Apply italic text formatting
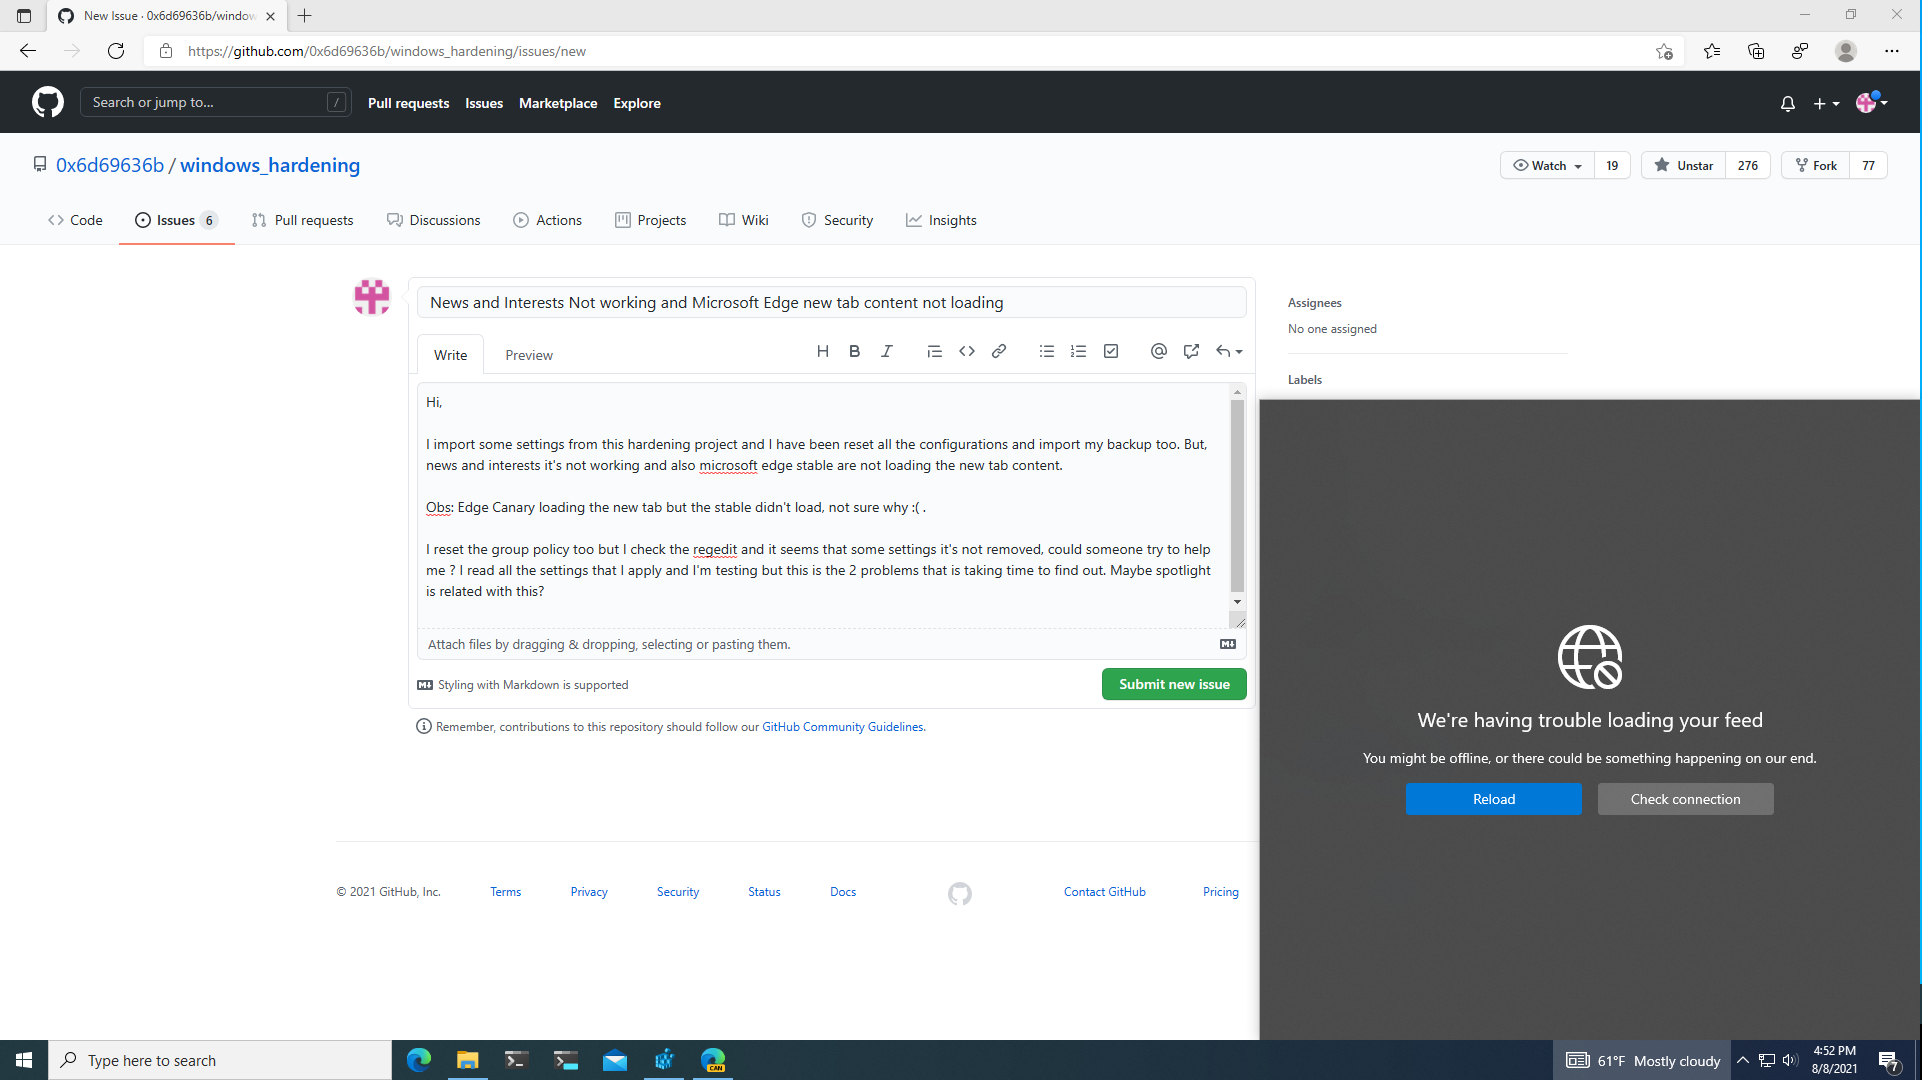Image resolution: width=1922 pixels, height=1080 pixels. tap(886, 351)
